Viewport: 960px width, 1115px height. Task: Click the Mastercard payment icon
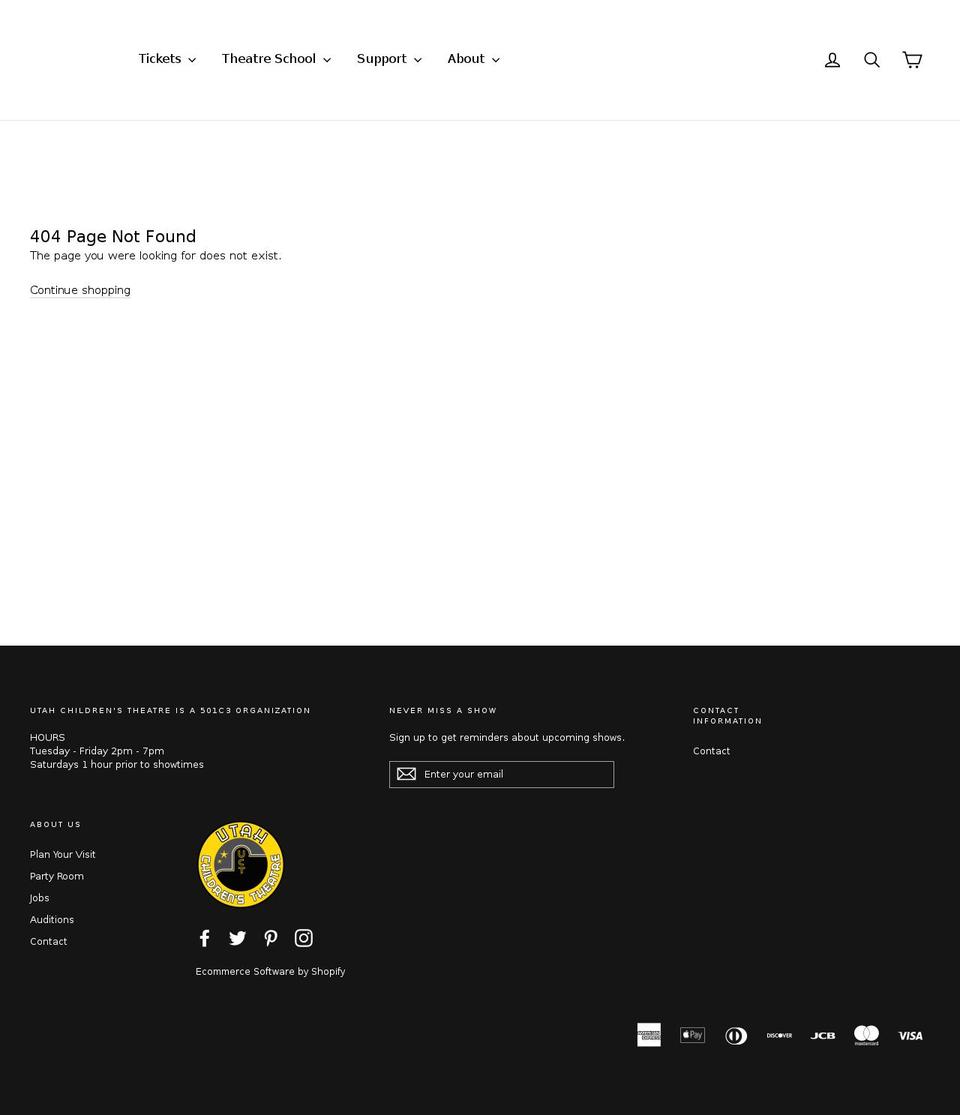pyautogui.click(x=866, y=1035)
